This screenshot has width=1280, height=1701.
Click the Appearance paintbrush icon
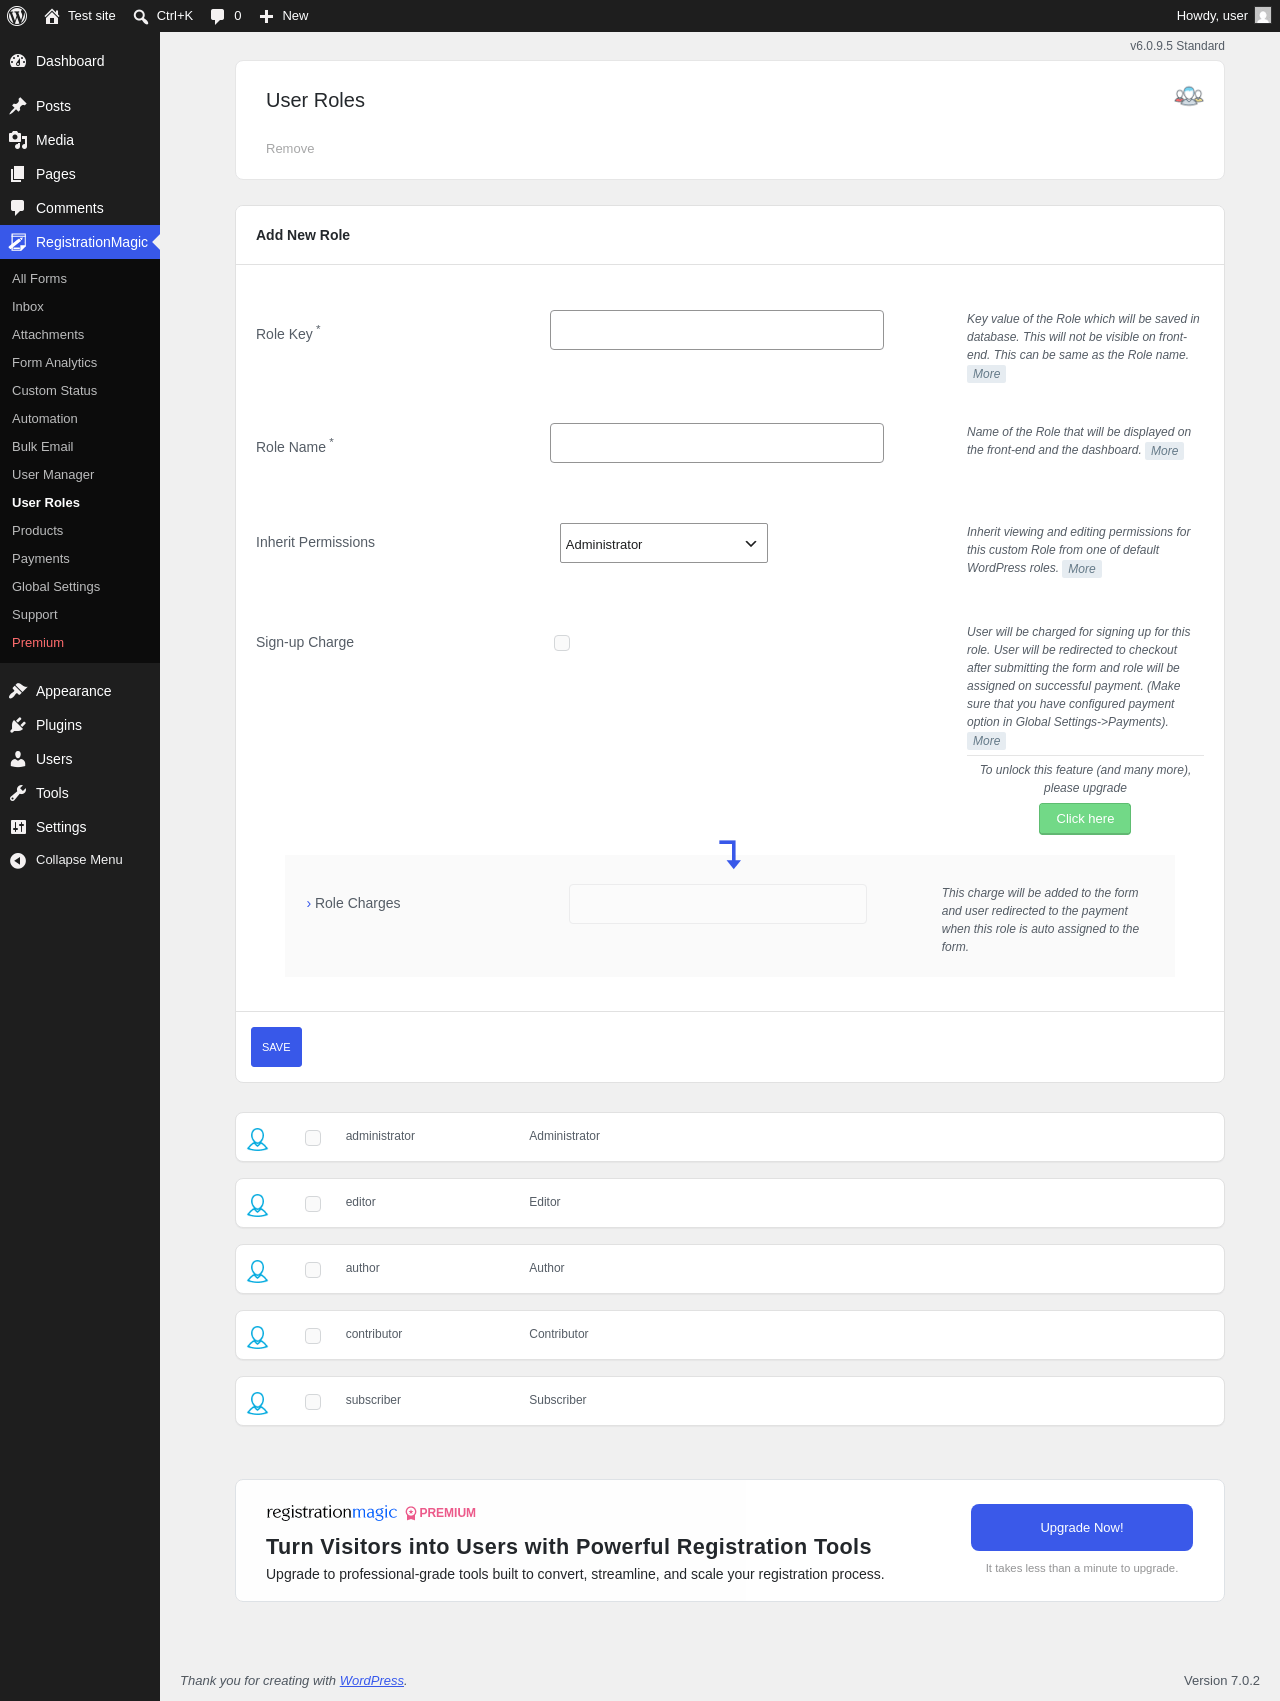[18, 691]
